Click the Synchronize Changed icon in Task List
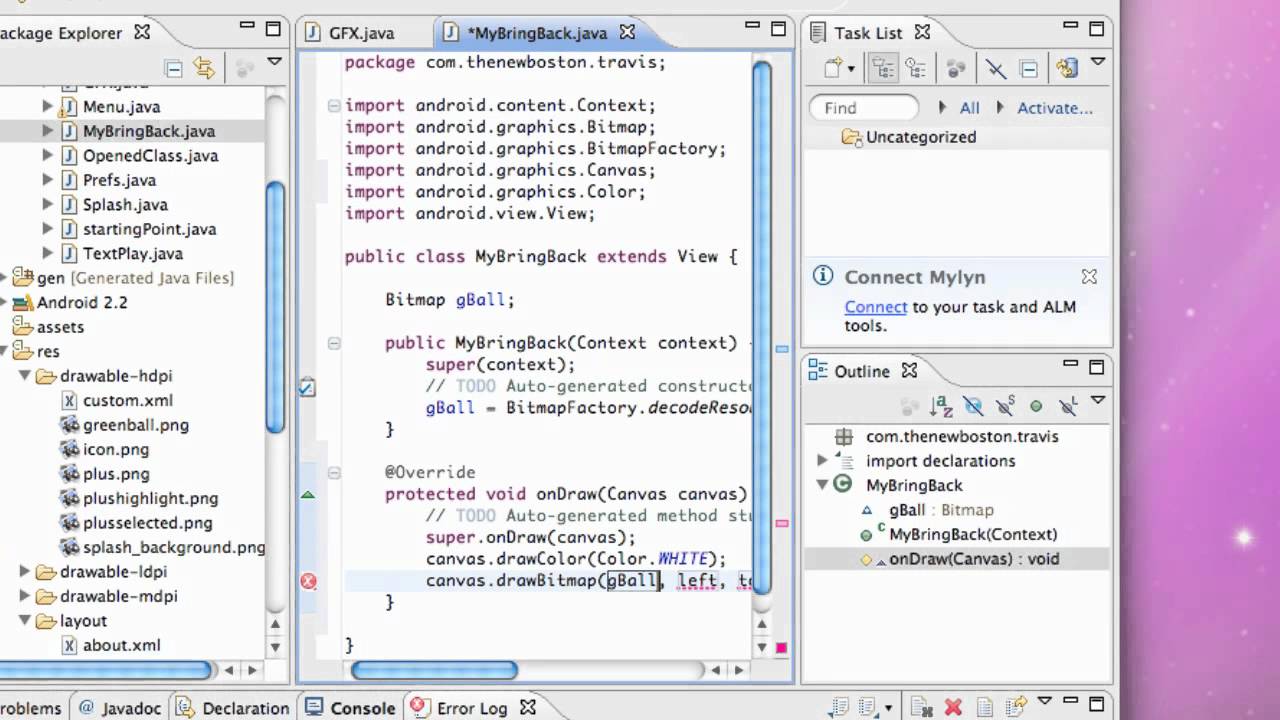Screen dimensions: 1280x720 pyautogui.click(x=957, y=68)
